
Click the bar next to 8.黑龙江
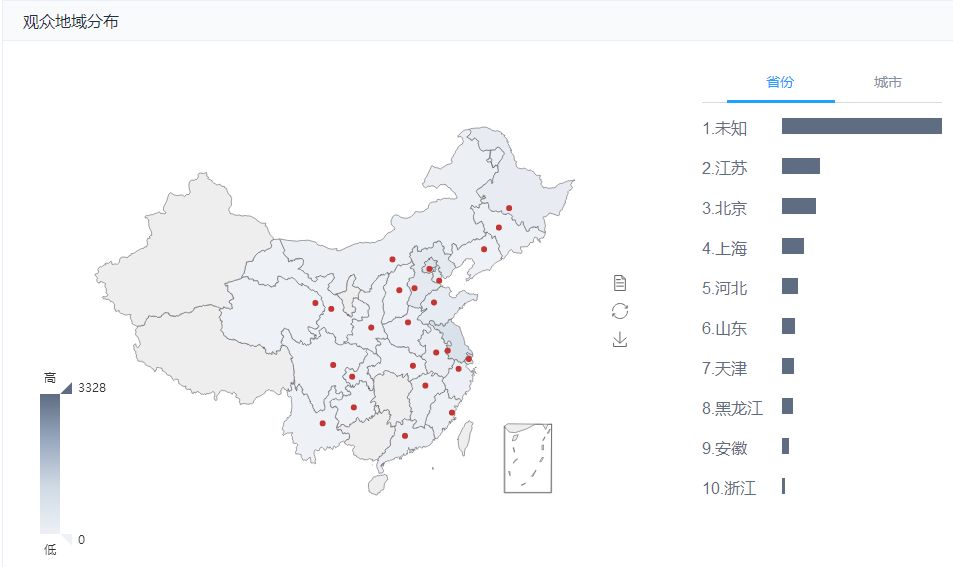pyautogui.click(x=788, y=406)
